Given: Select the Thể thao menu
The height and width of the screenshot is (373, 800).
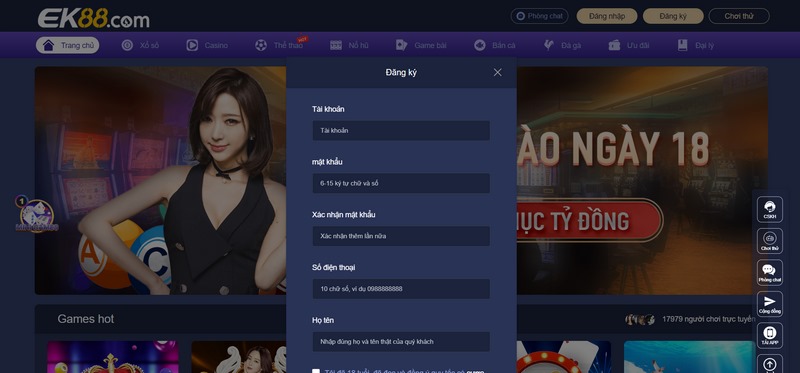Looking at the screenshot, I should tap(280, 45).
